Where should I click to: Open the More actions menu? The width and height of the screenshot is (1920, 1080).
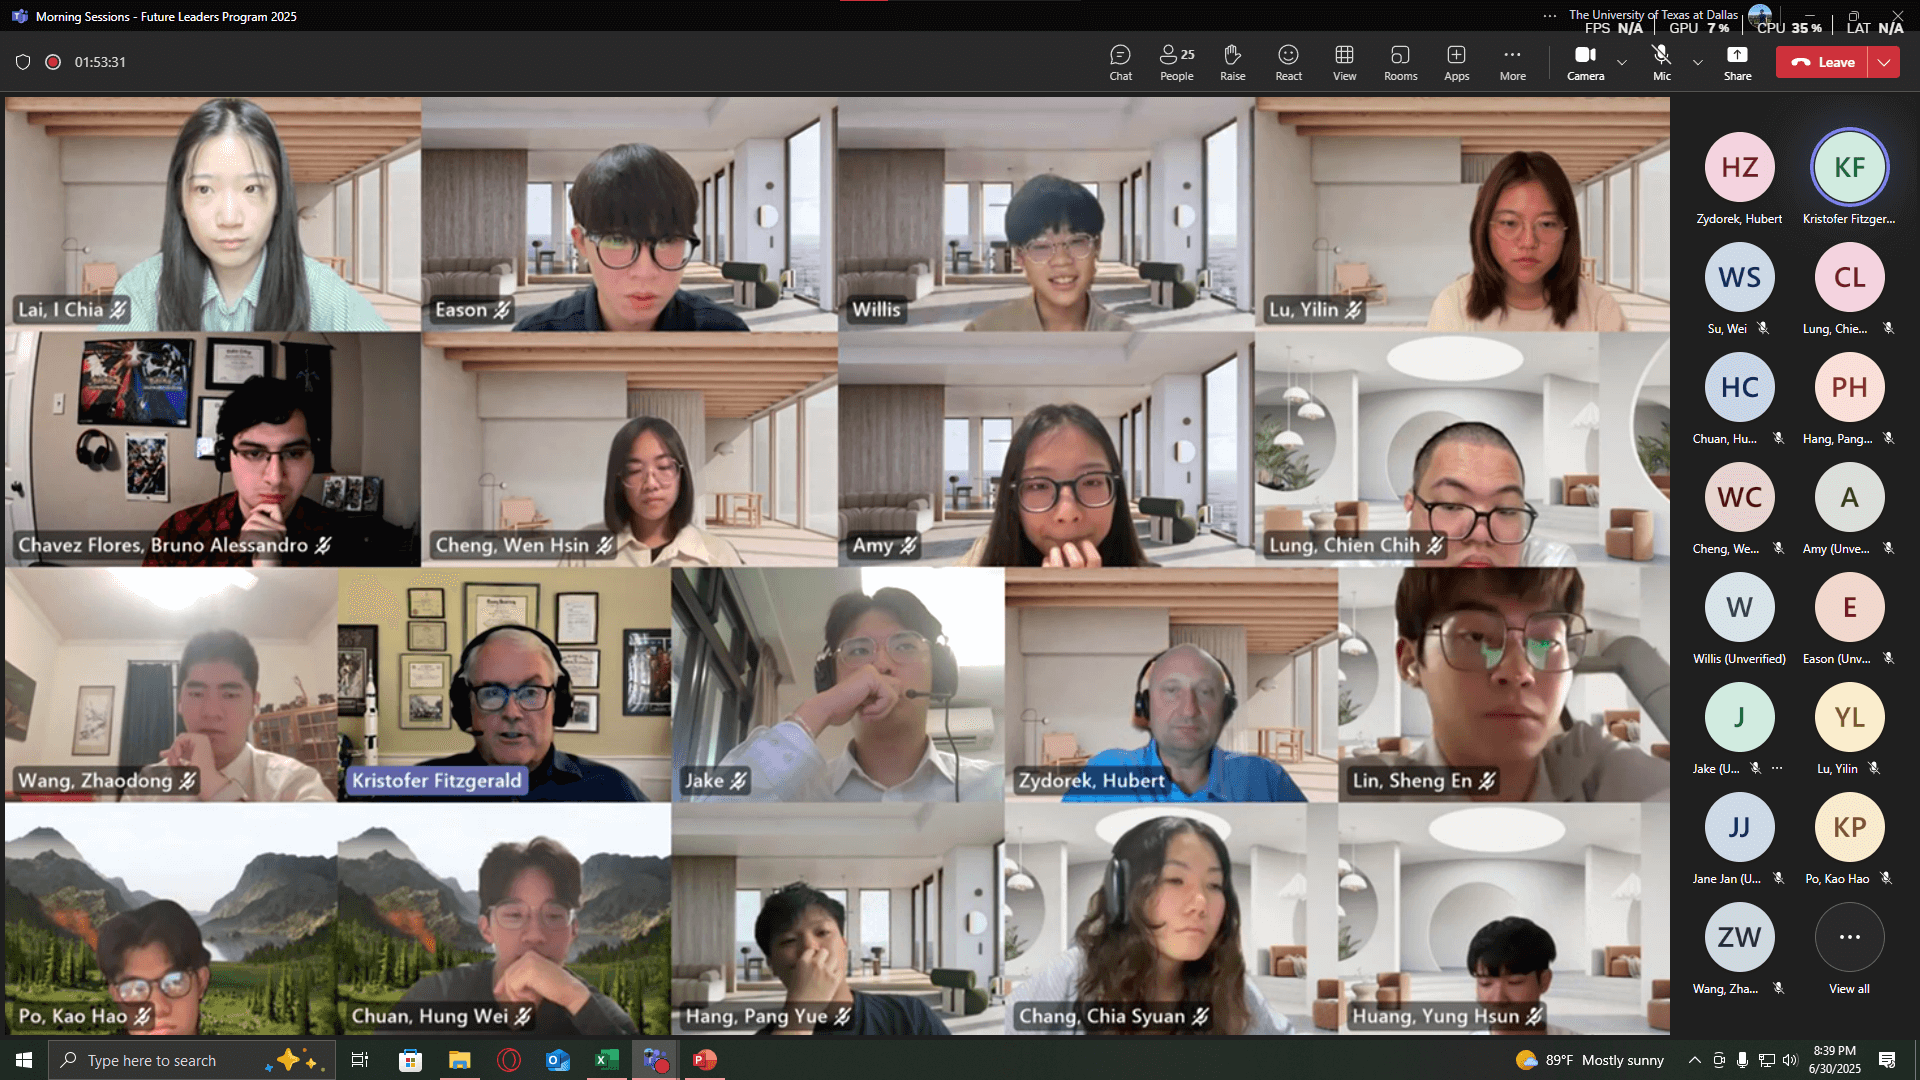(x=1512, y=62)
